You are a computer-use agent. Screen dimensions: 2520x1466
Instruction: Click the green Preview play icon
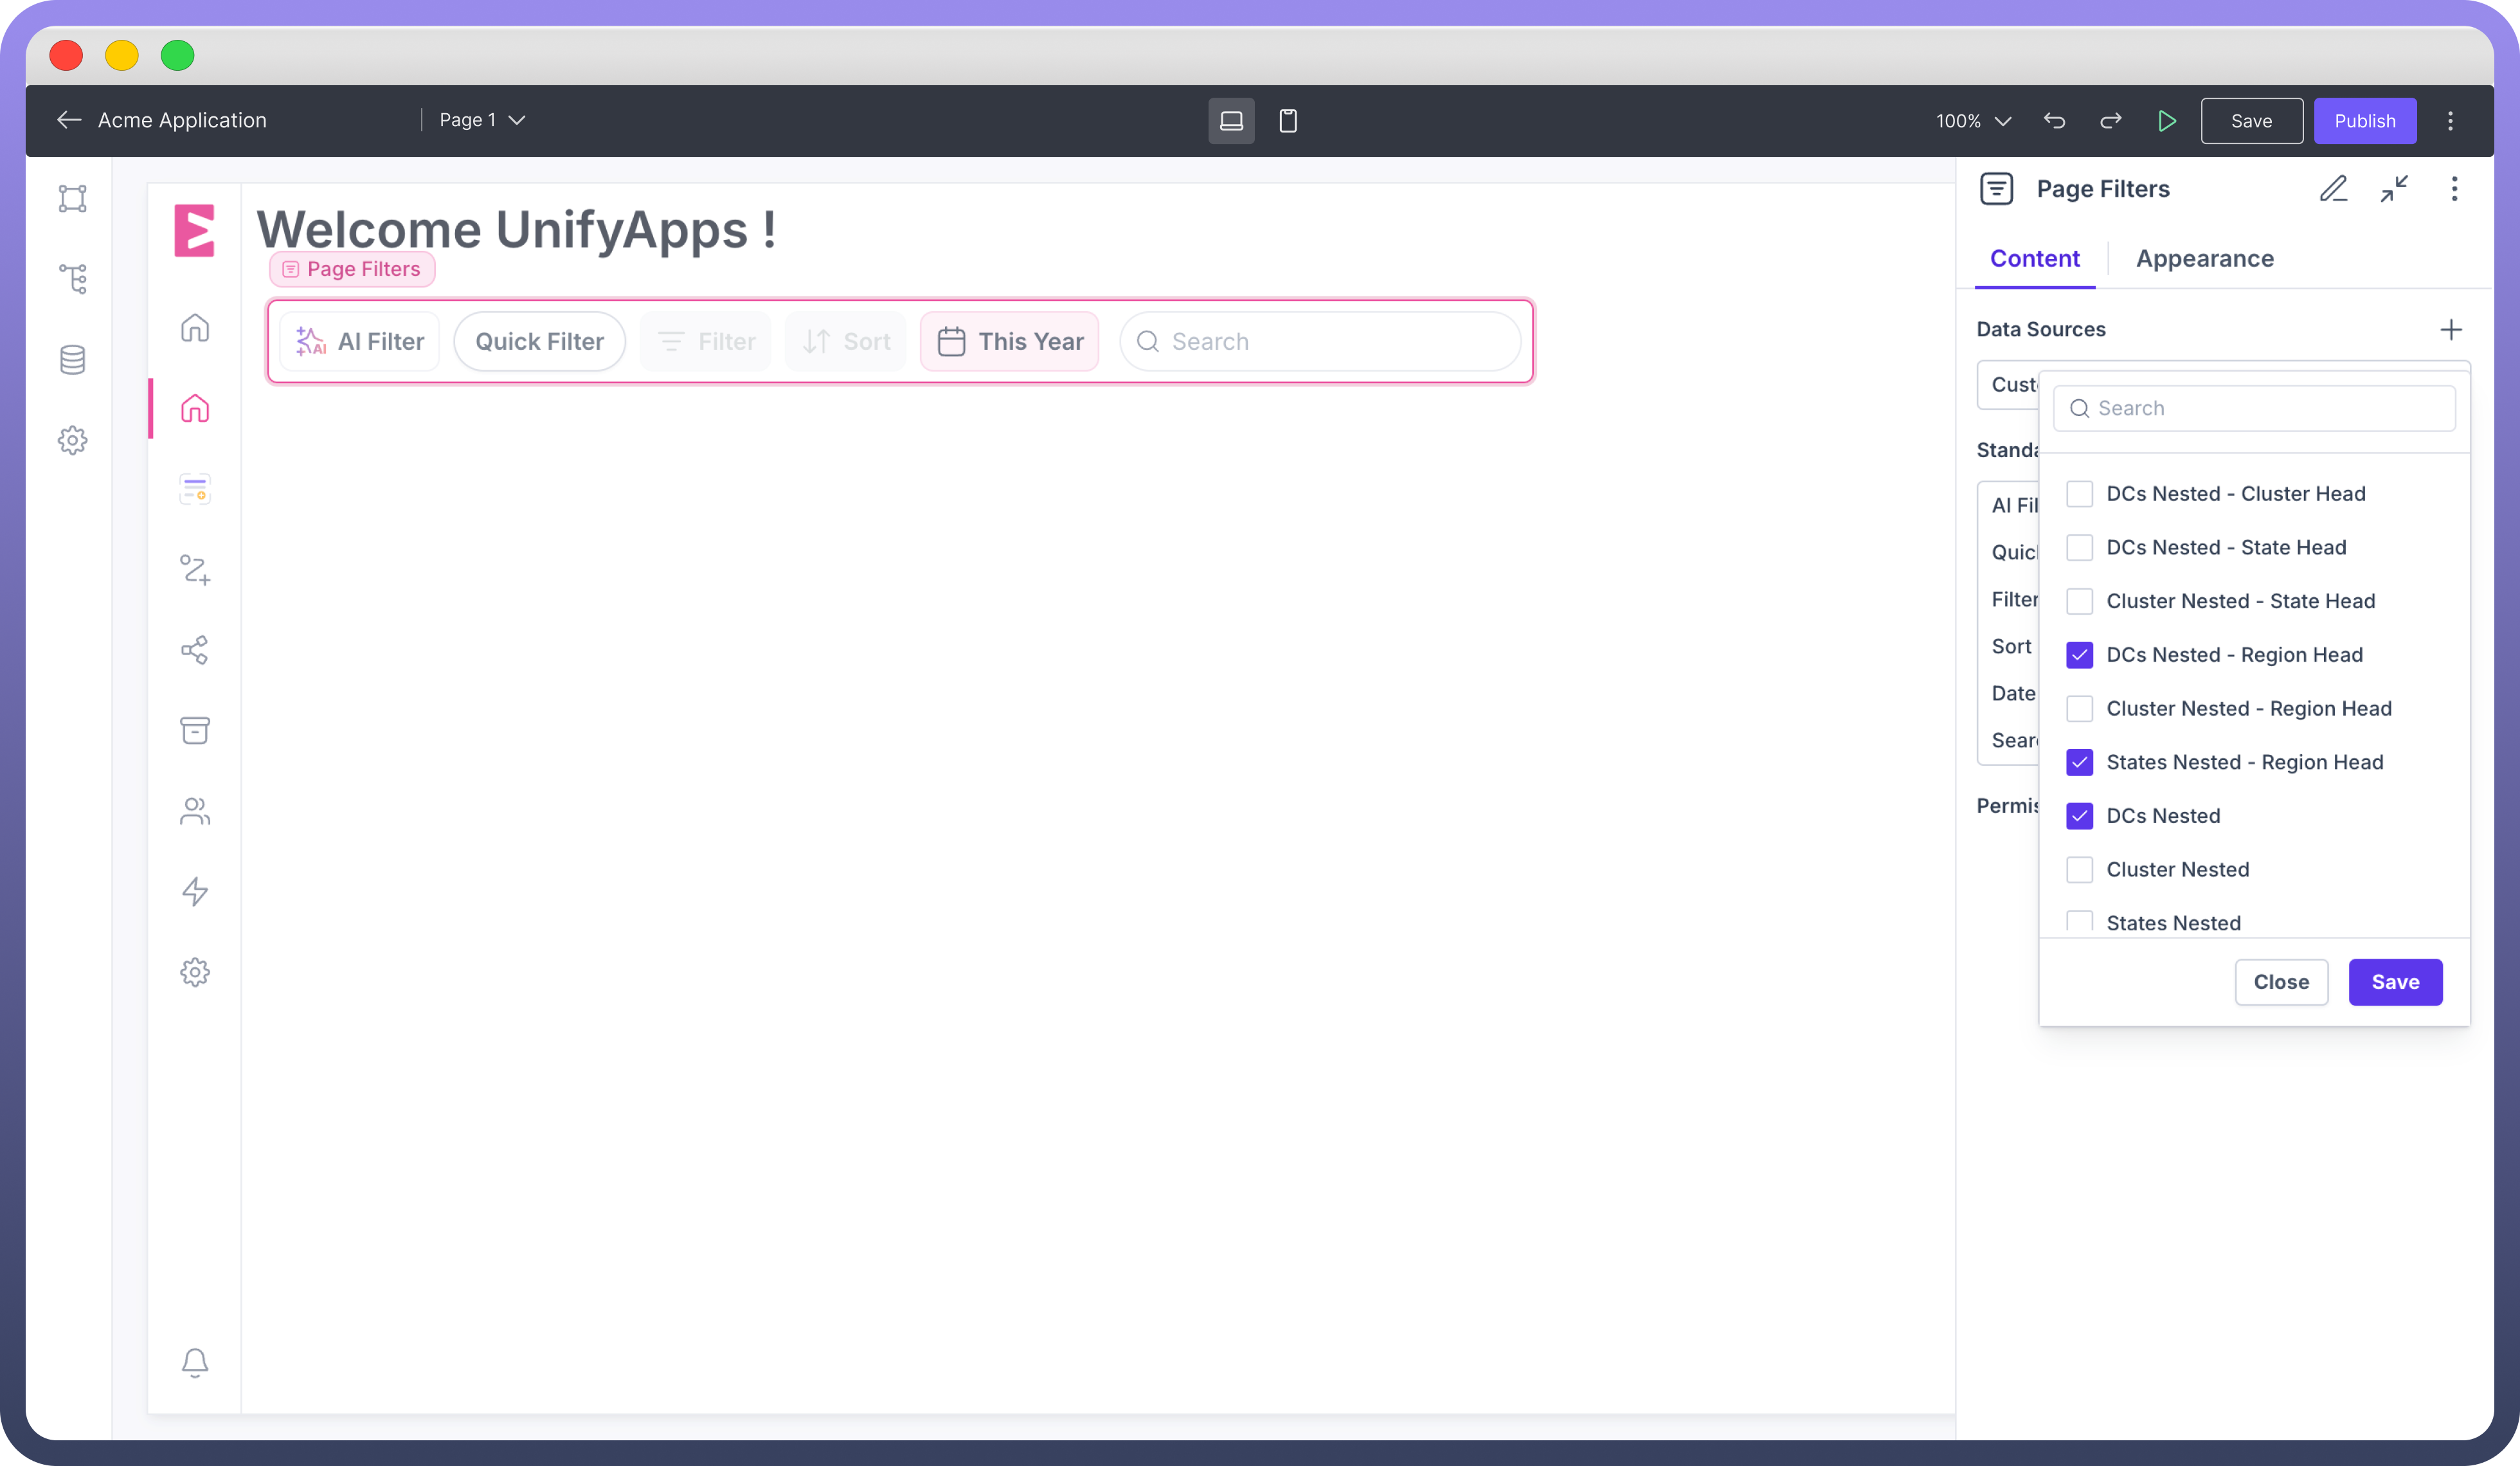[2166, 121]
